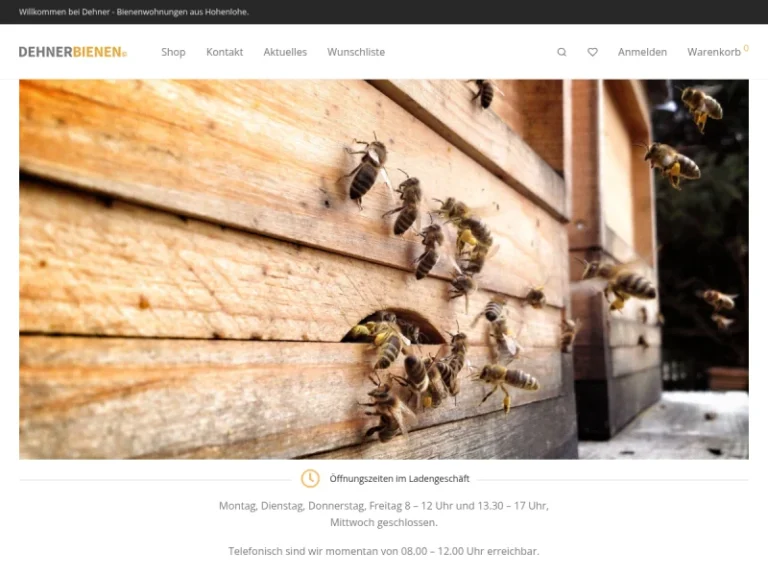The width and height of the screenshot is (768, 576).
Task: Click the Mittwoch geschlossen text
Action: [383, 522]
